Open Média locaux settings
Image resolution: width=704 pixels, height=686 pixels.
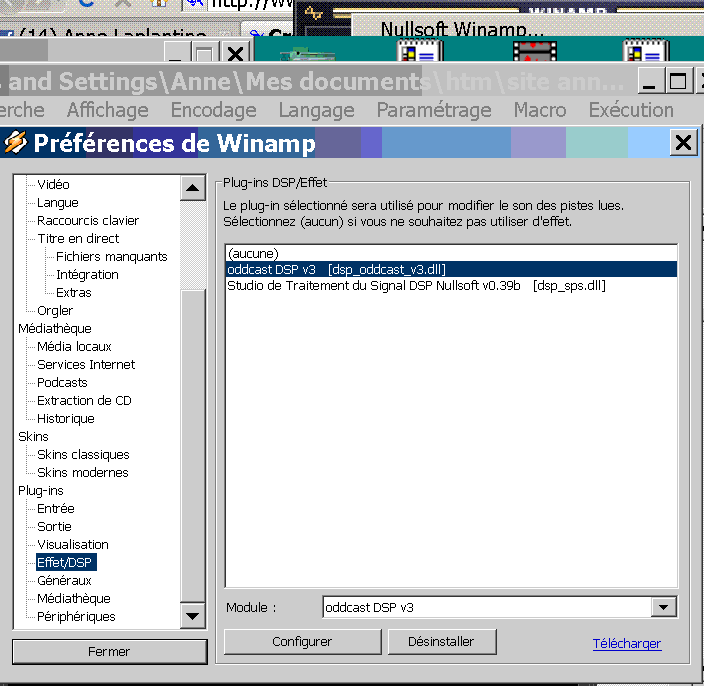74,346
